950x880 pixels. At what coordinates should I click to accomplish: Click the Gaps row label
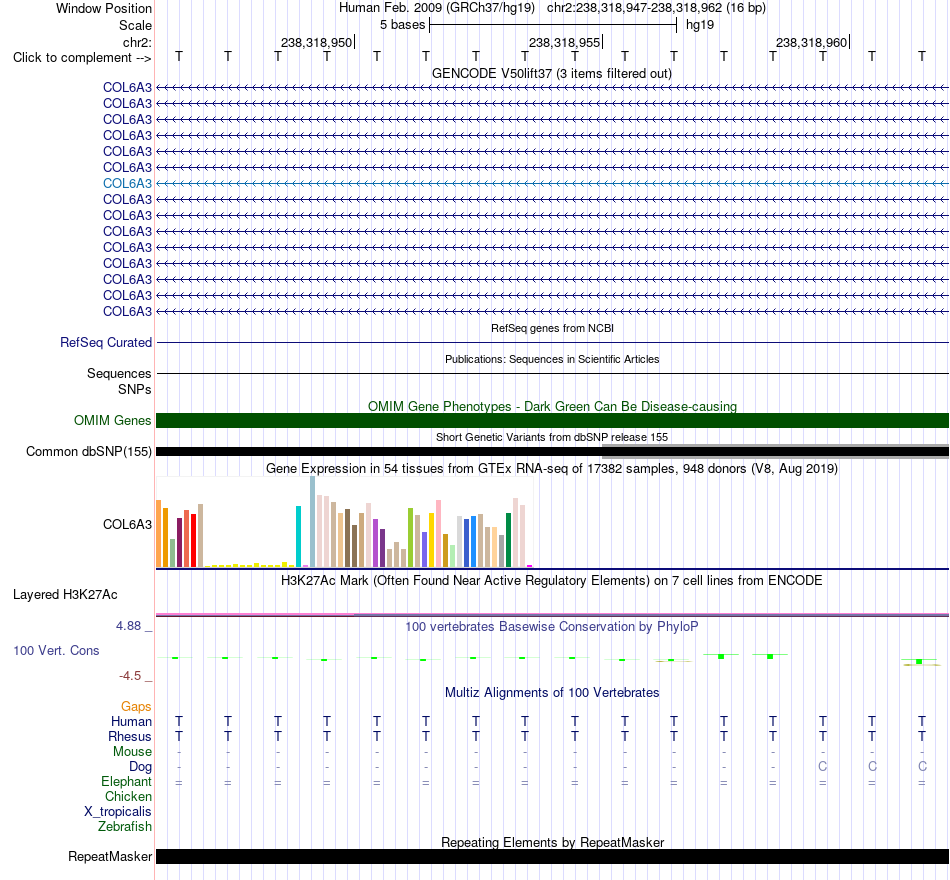tap(136, 707)
